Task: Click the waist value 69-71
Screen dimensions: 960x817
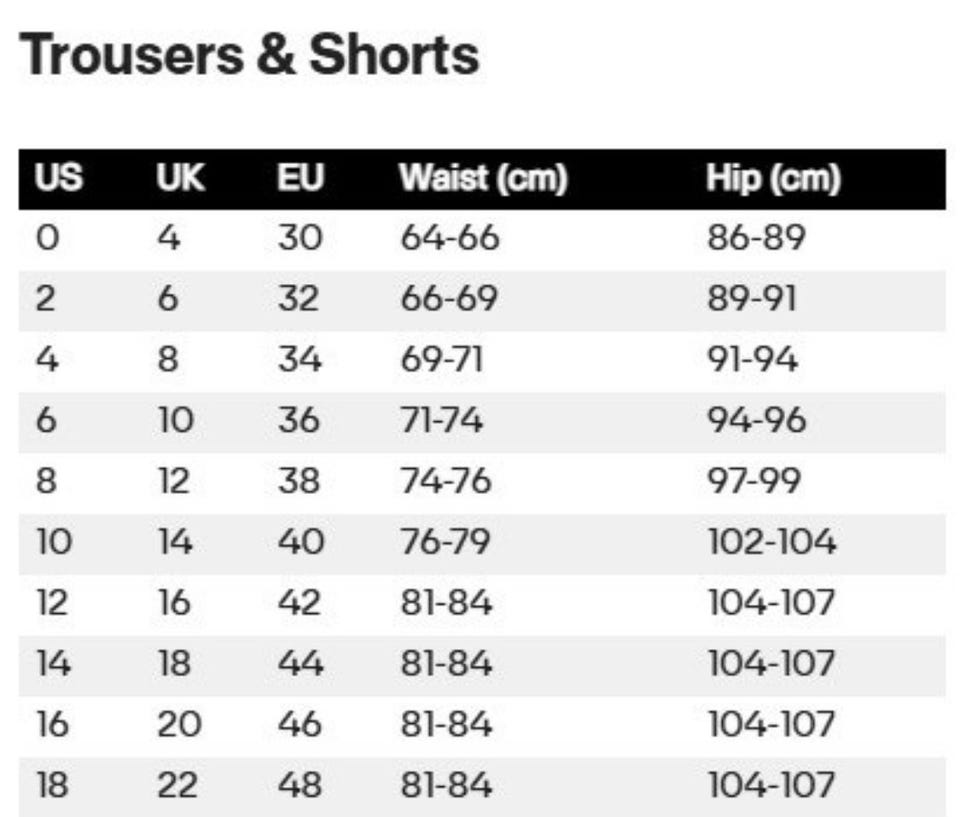Action: coord(441,360)
